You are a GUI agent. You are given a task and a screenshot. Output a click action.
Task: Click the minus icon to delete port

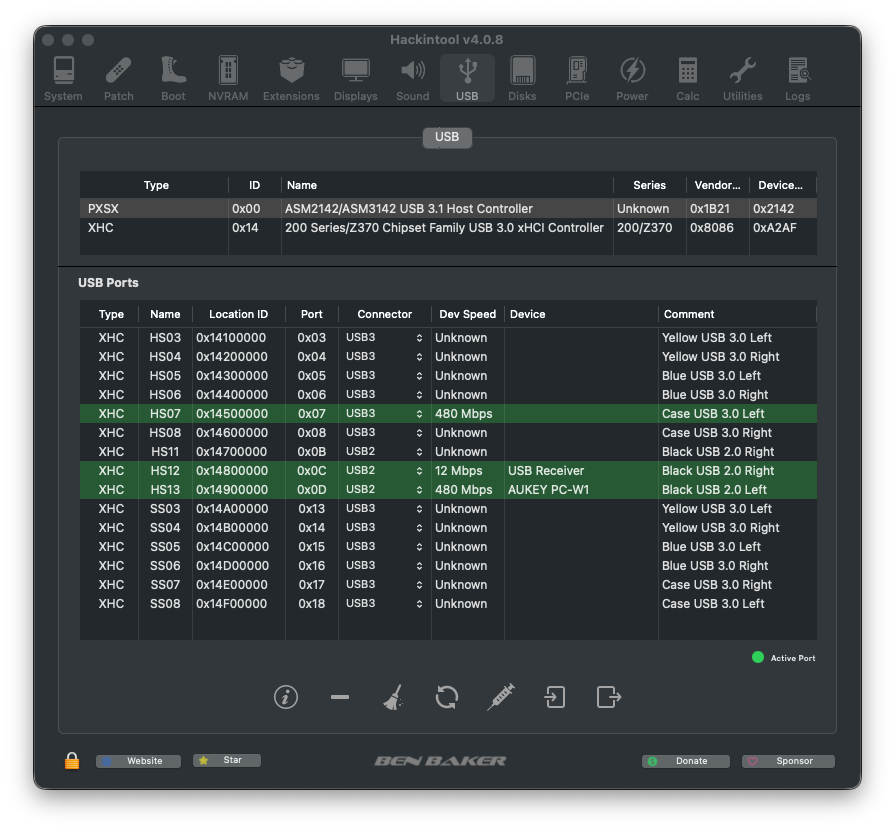click(x=340, y=697)
